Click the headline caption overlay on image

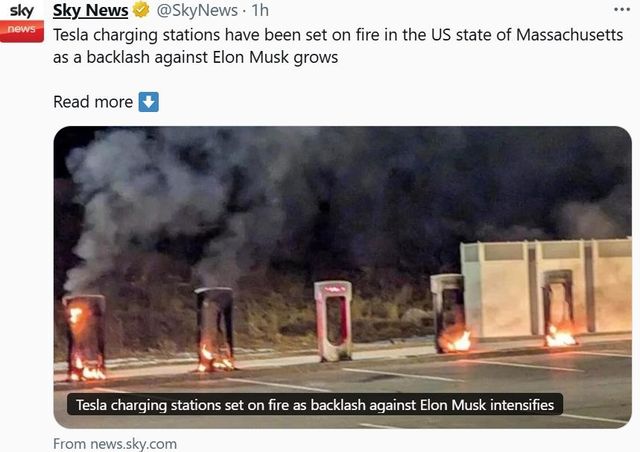pos(315,405)
